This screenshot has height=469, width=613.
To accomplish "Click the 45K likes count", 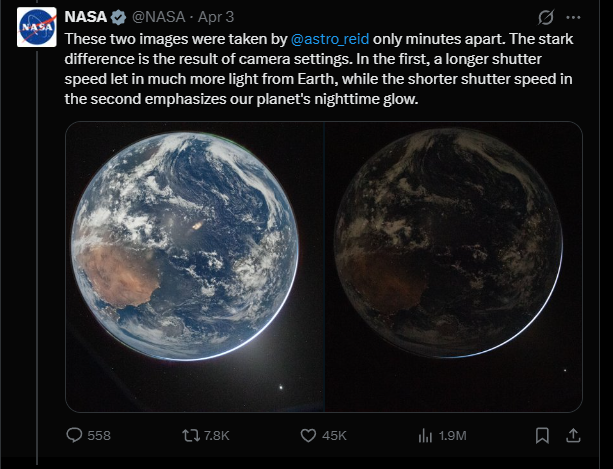I will [335, 436].
